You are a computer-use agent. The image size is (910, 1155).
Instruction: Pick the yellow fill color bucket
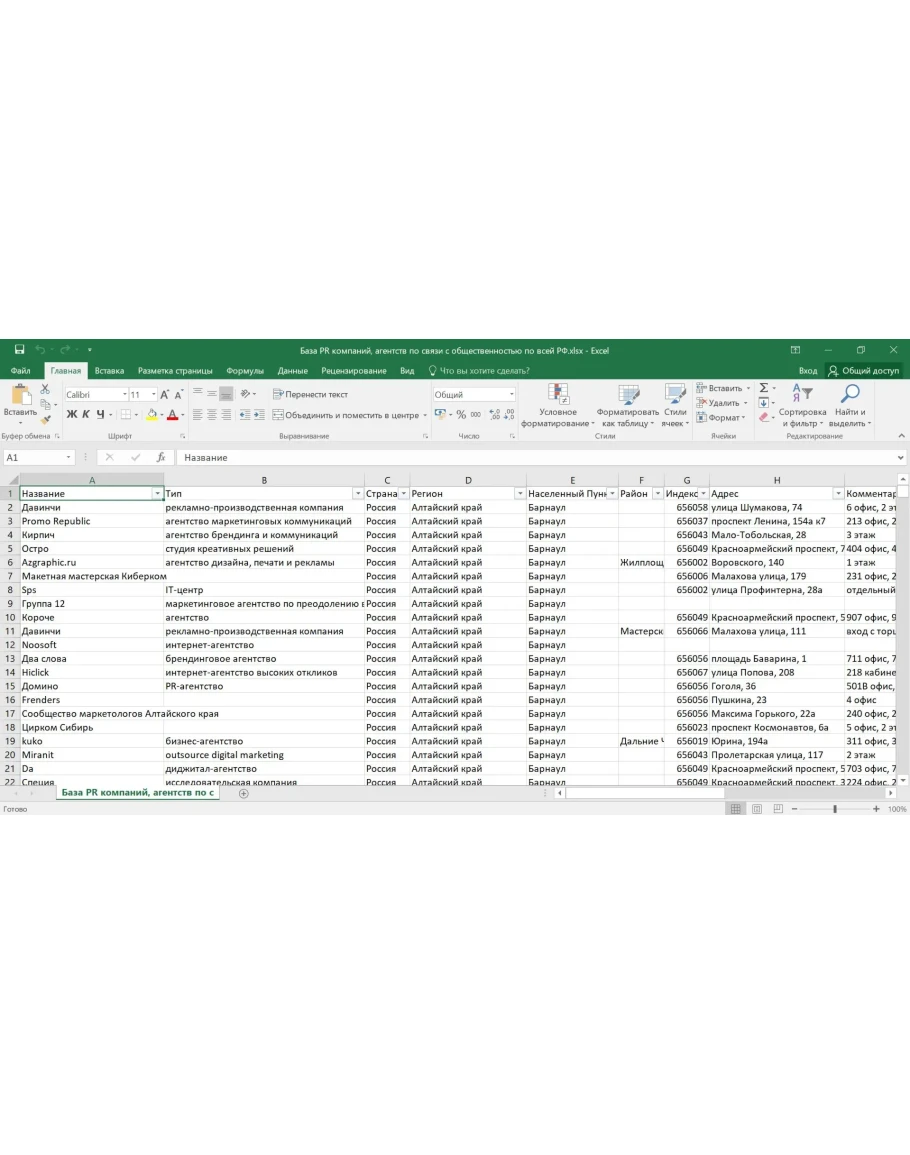[152, 415]
